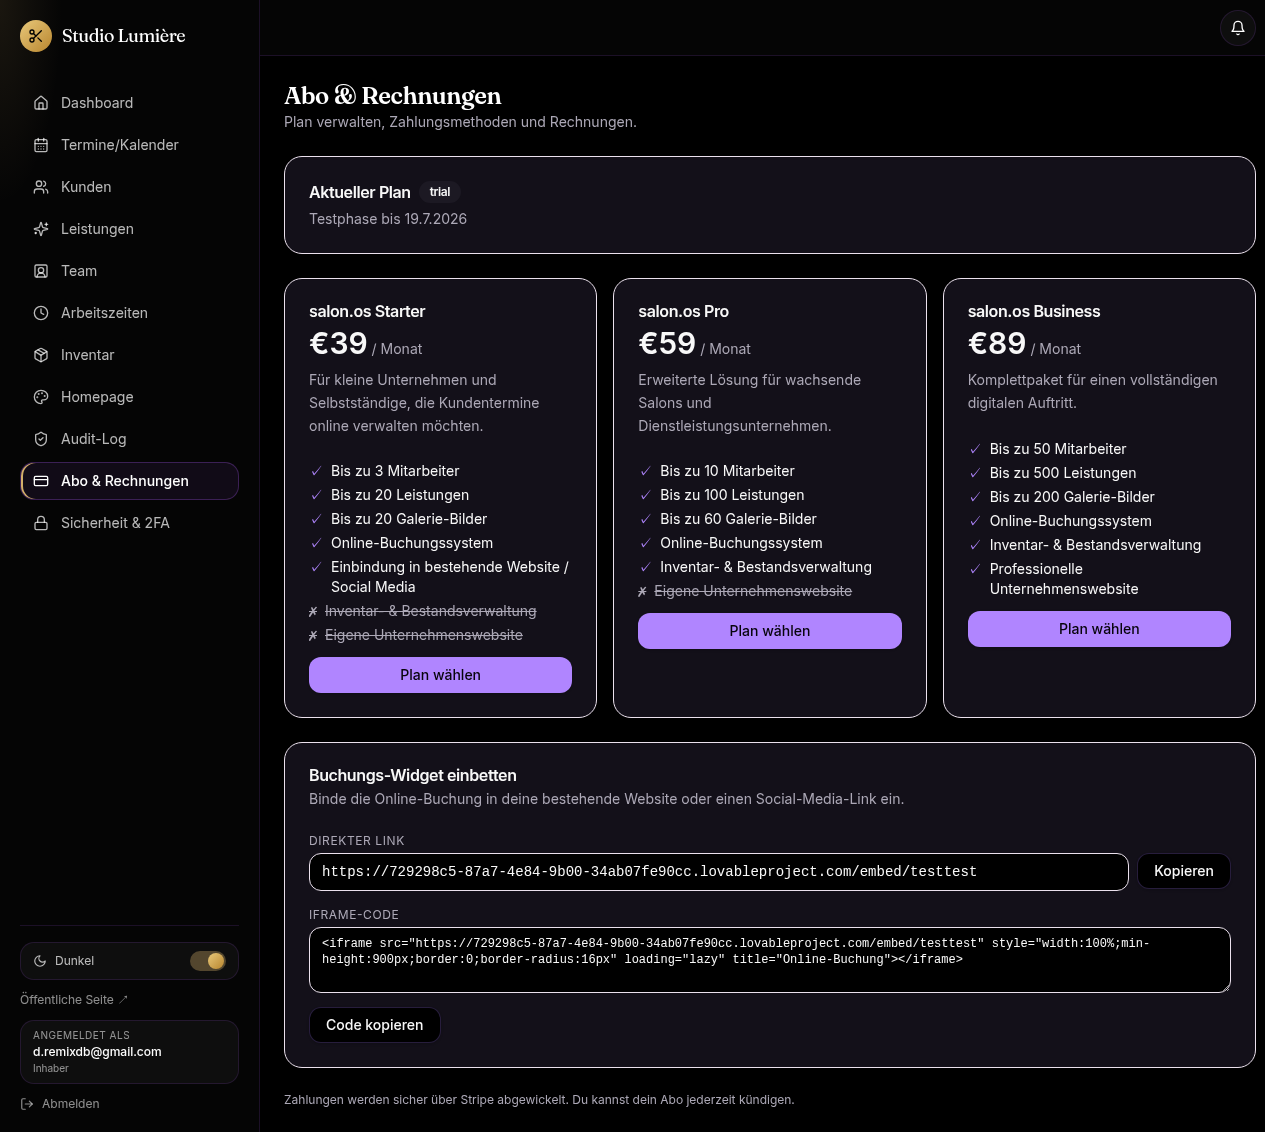Open the Audit-Log page
The image size is (1265, 1132).
(129, 439)
